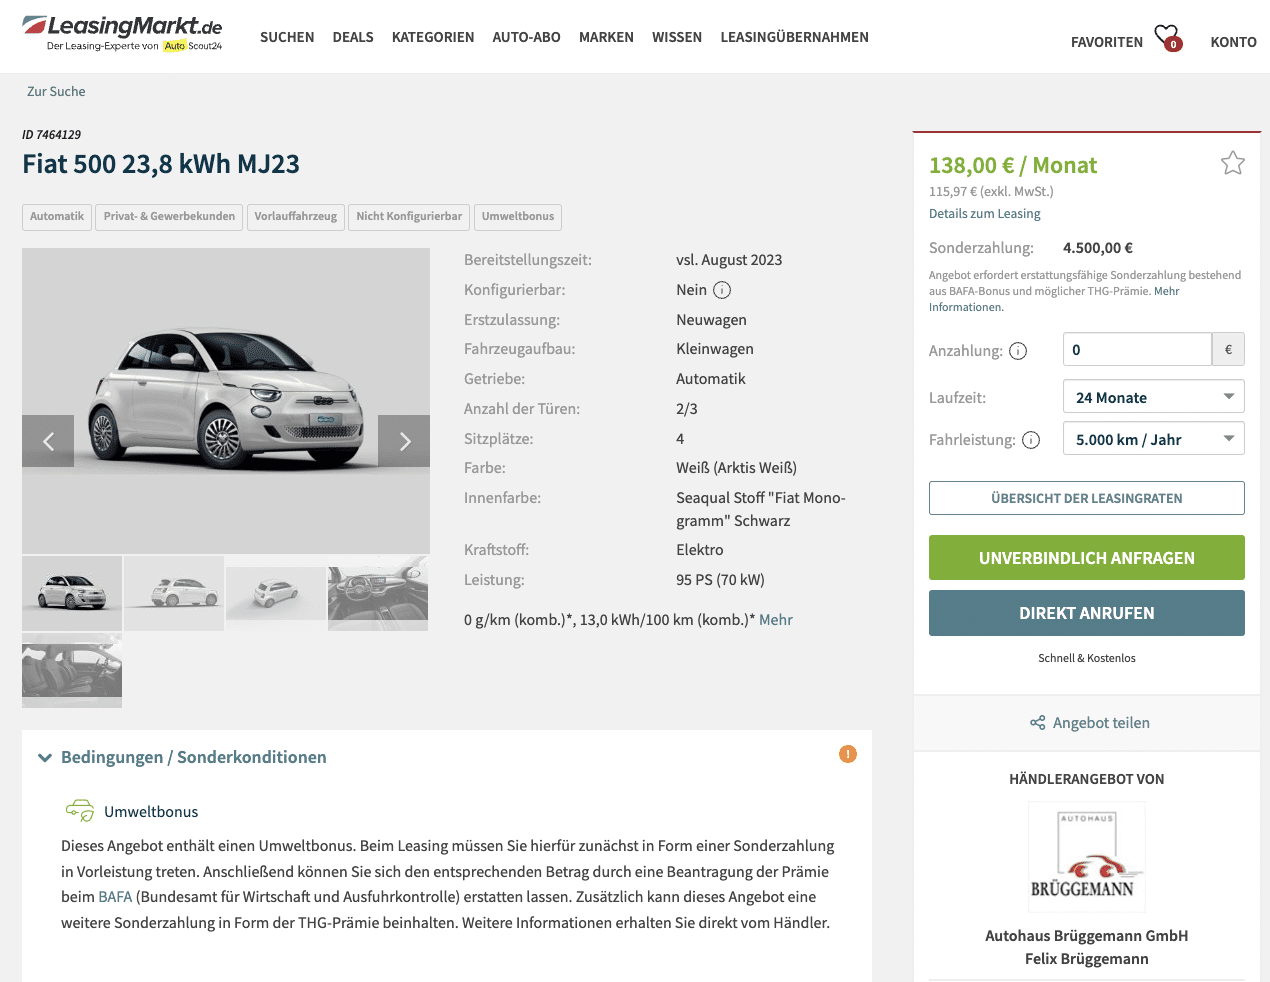Viewport: 1270px width, 982px height.
Task: Click Autohaus Brüggemann GmbH dealer name
Action: (1087, 936)
